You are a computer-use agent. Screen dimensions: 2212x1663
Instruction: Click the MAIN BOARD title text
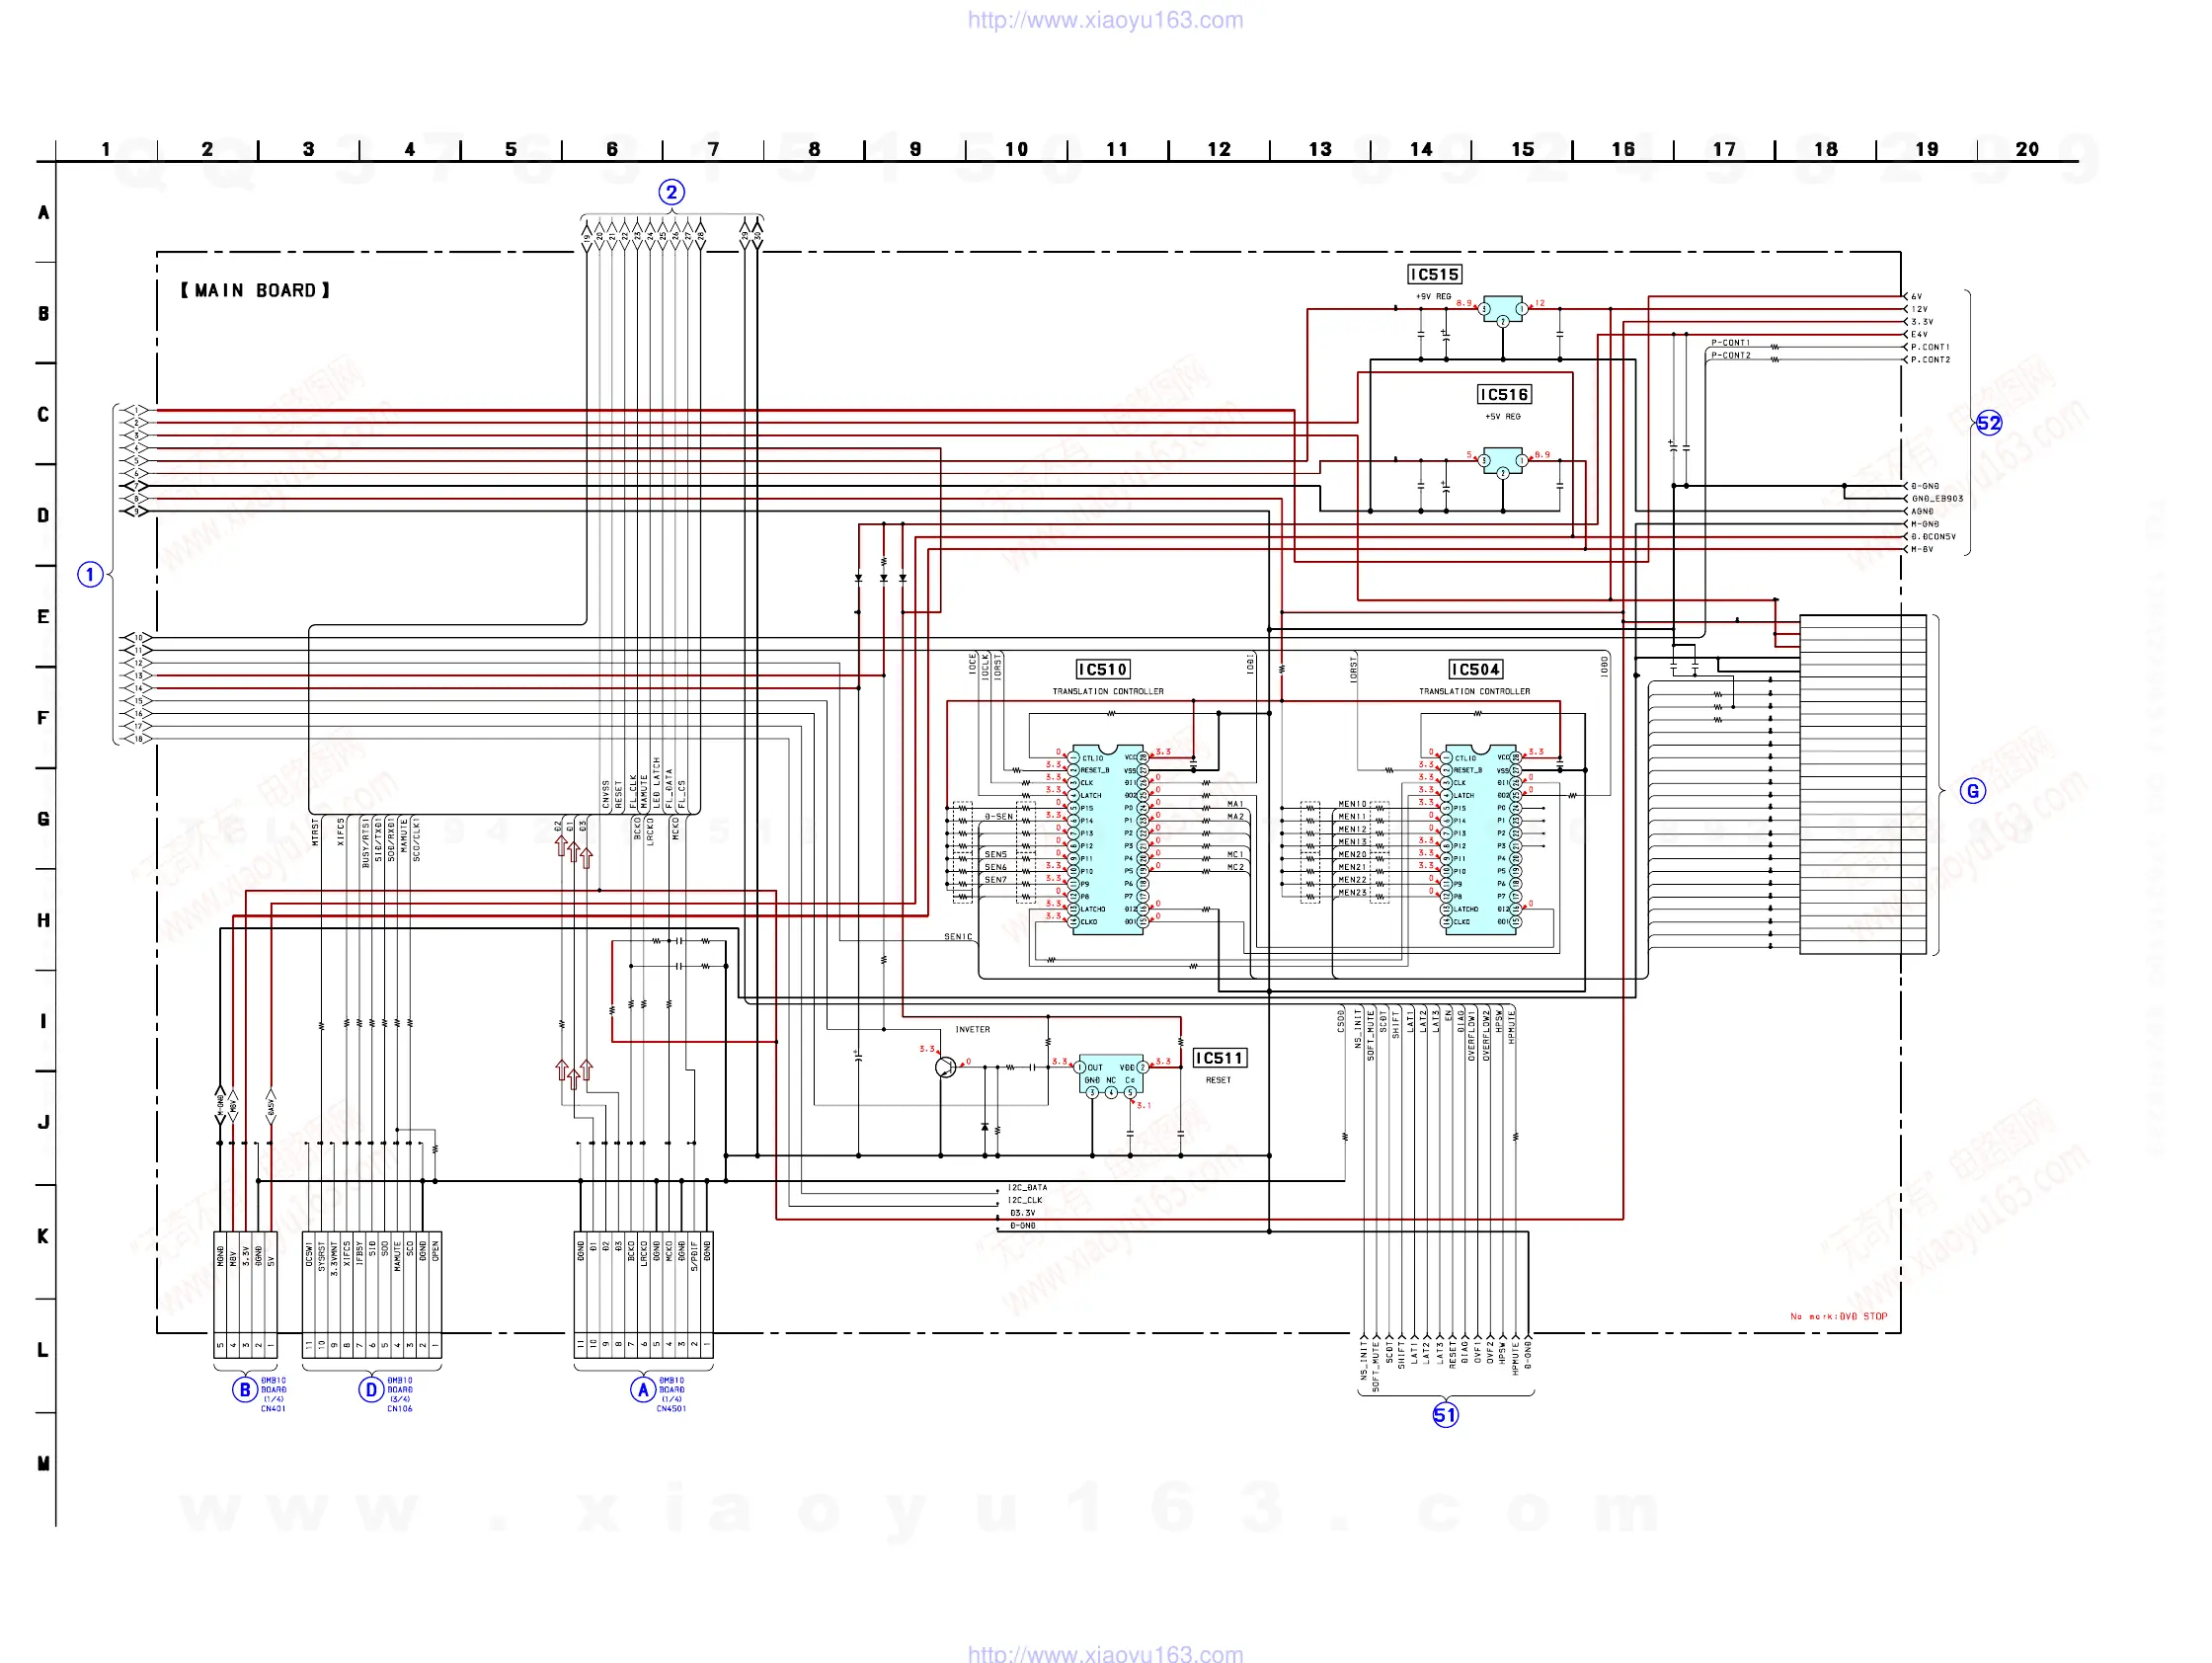255,290
